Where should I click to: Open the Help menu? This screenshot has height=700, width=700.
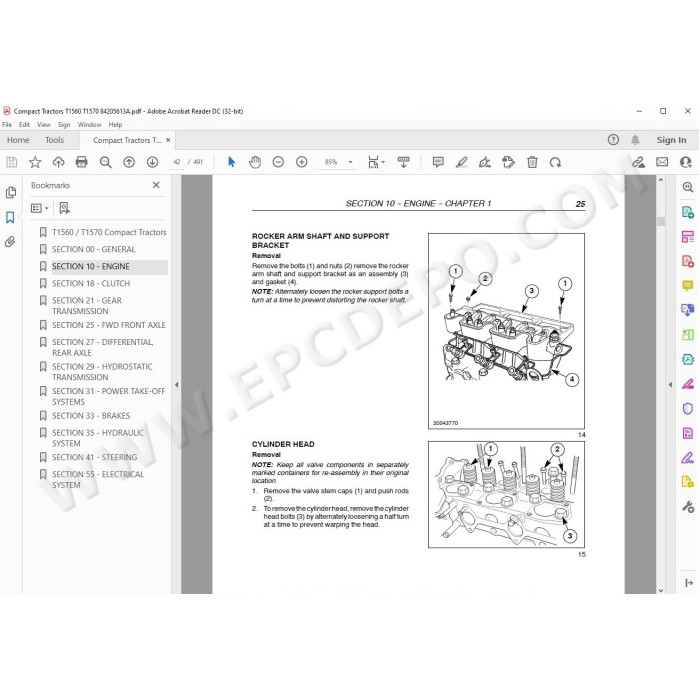tap(115, 125)
